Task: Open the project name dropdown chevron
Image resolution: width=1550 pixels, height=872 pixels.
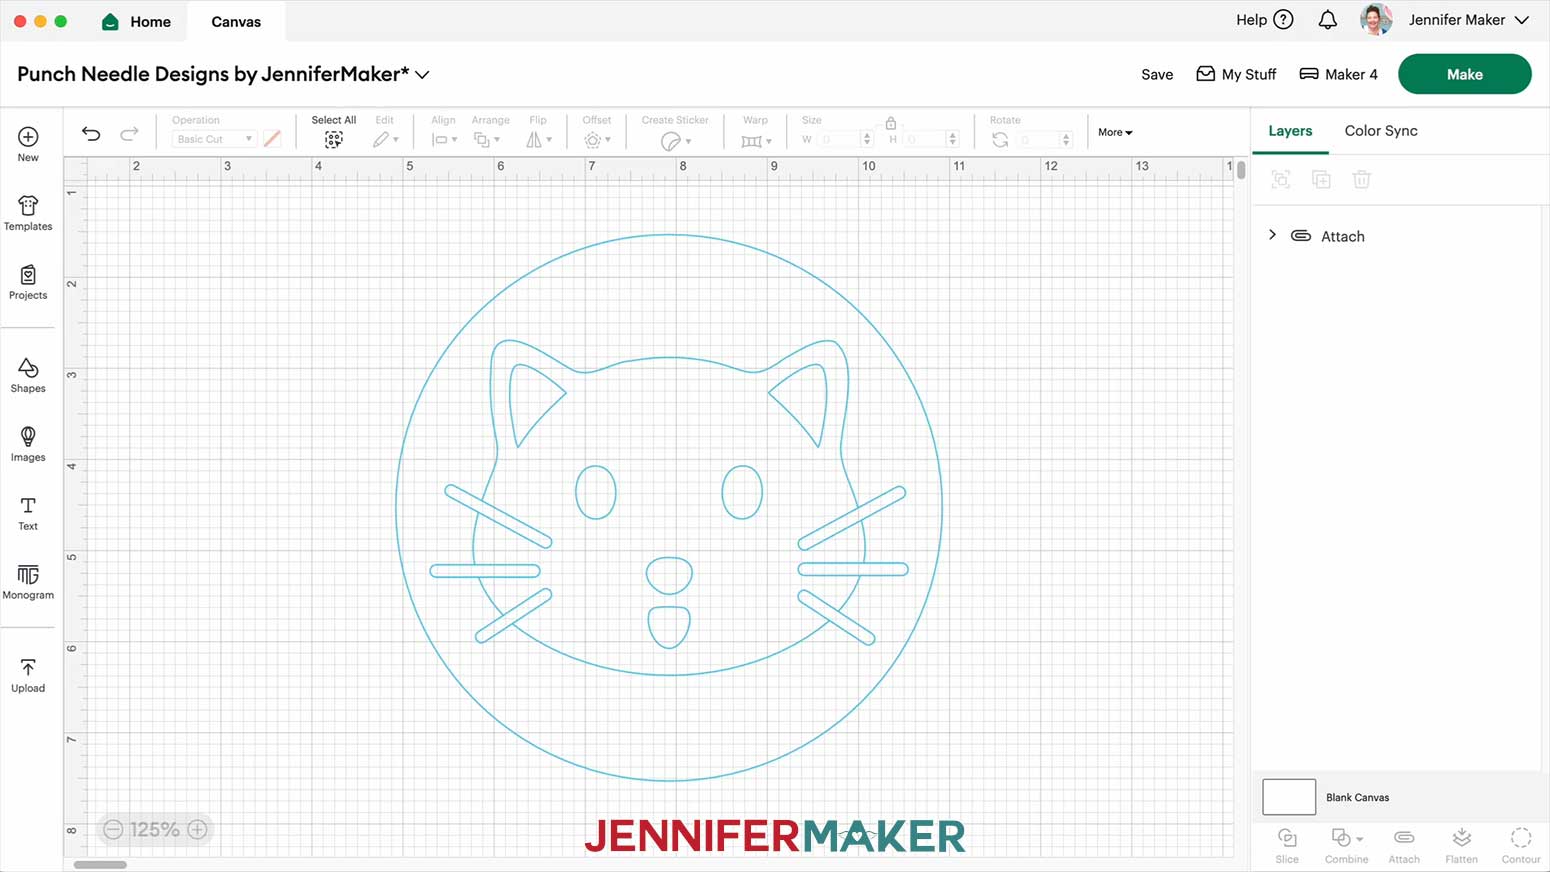Action: (423, 75)
